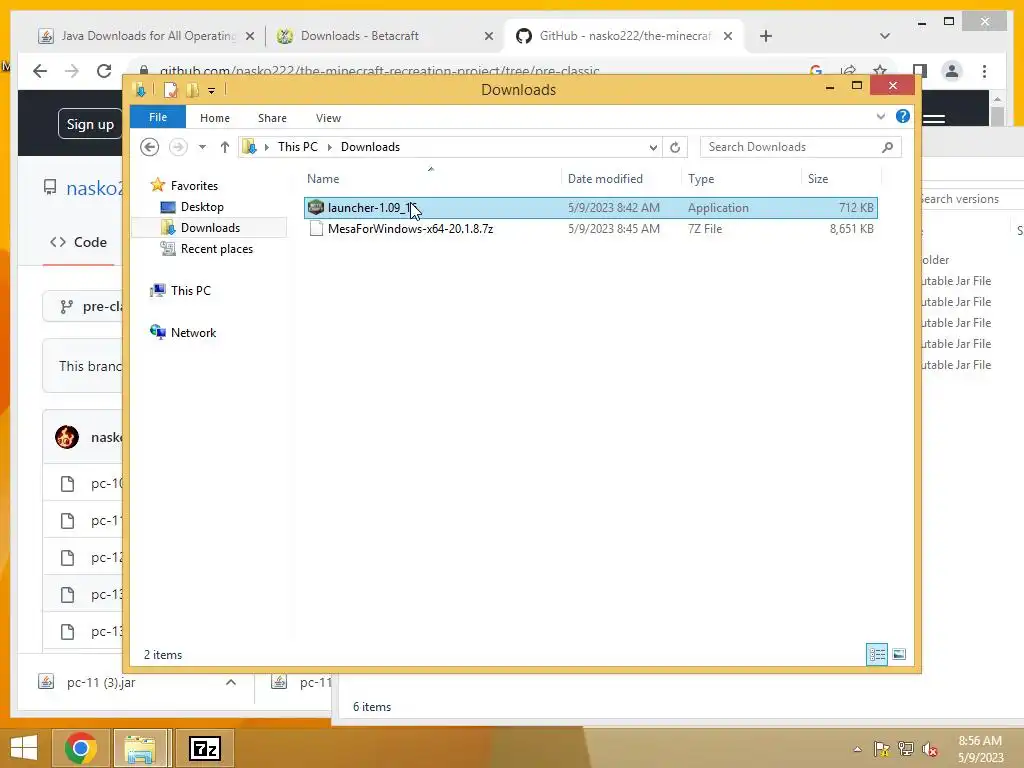The height and width of the screenshot is (768, 1024).
Task: Click This PC in the address breadcrumb
Action: [x=298, y=147]
